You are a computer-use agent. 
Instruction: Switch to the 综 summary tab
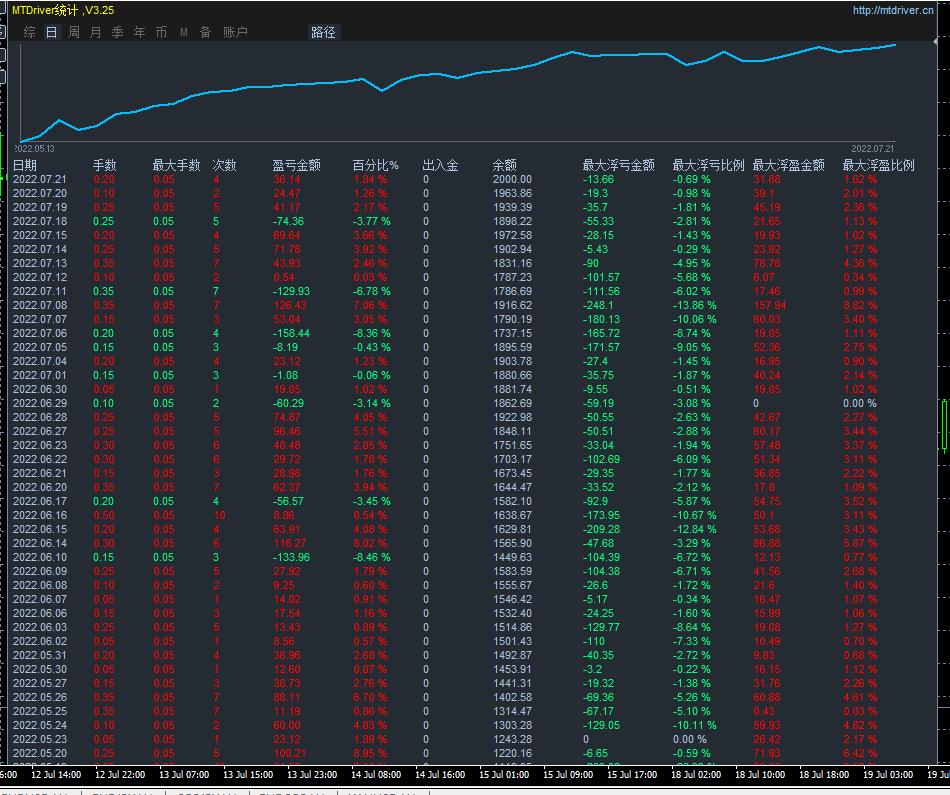(x=29, y=32)
